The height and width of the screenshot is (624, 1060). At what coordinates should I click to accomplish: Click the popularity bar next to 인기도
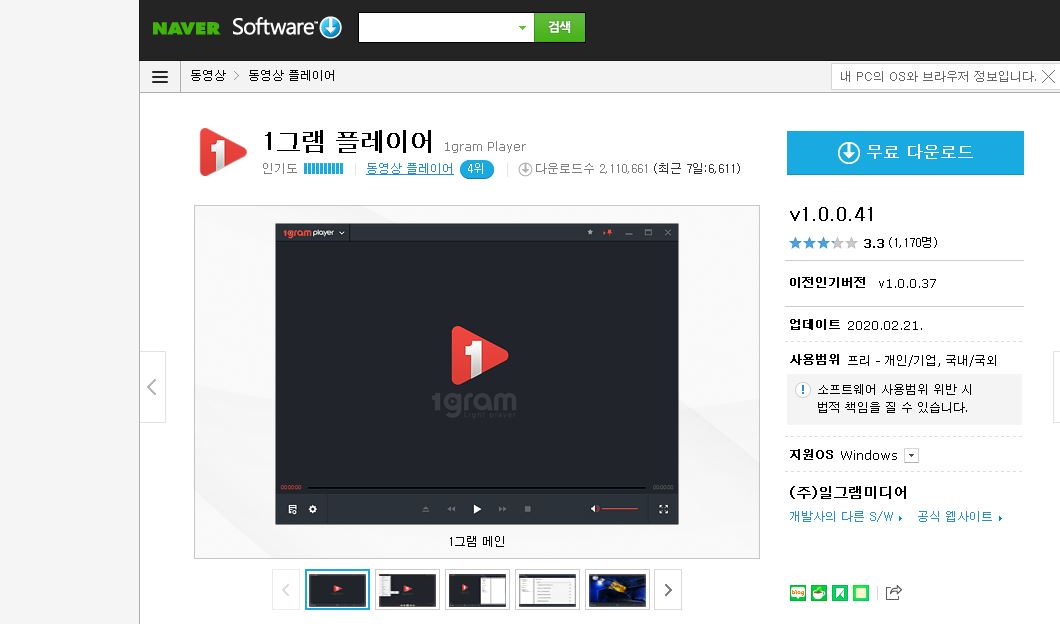click(x=323, y=168)
